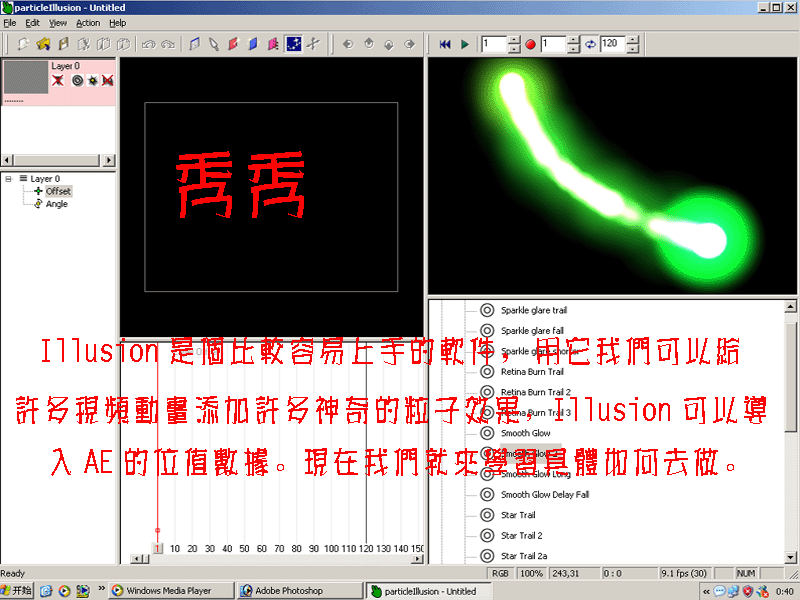Image resolution: width=800 pixels, height=600 pixels.
Task: Select the Layer 0 gray thumbnail
Action: (x=26, y=78)
